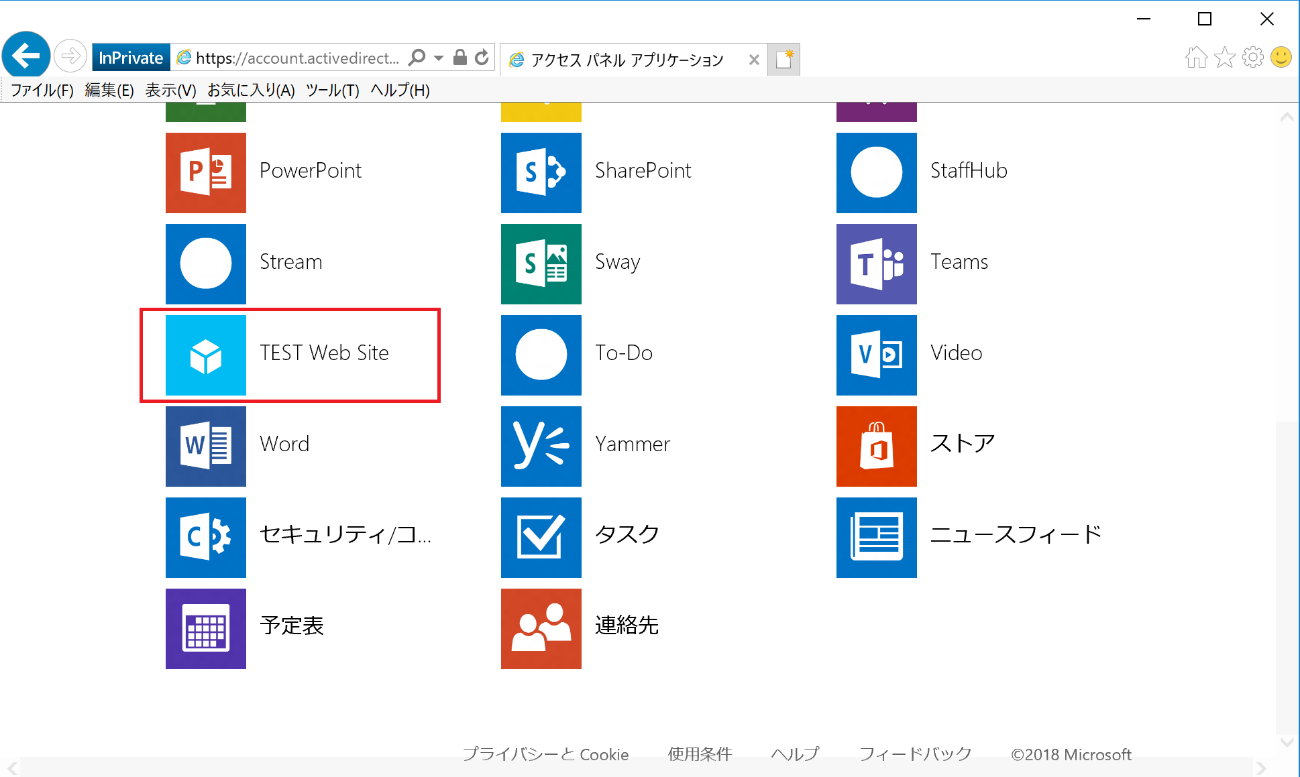Open the お気に入り(A) menu

tap(251, 90)
